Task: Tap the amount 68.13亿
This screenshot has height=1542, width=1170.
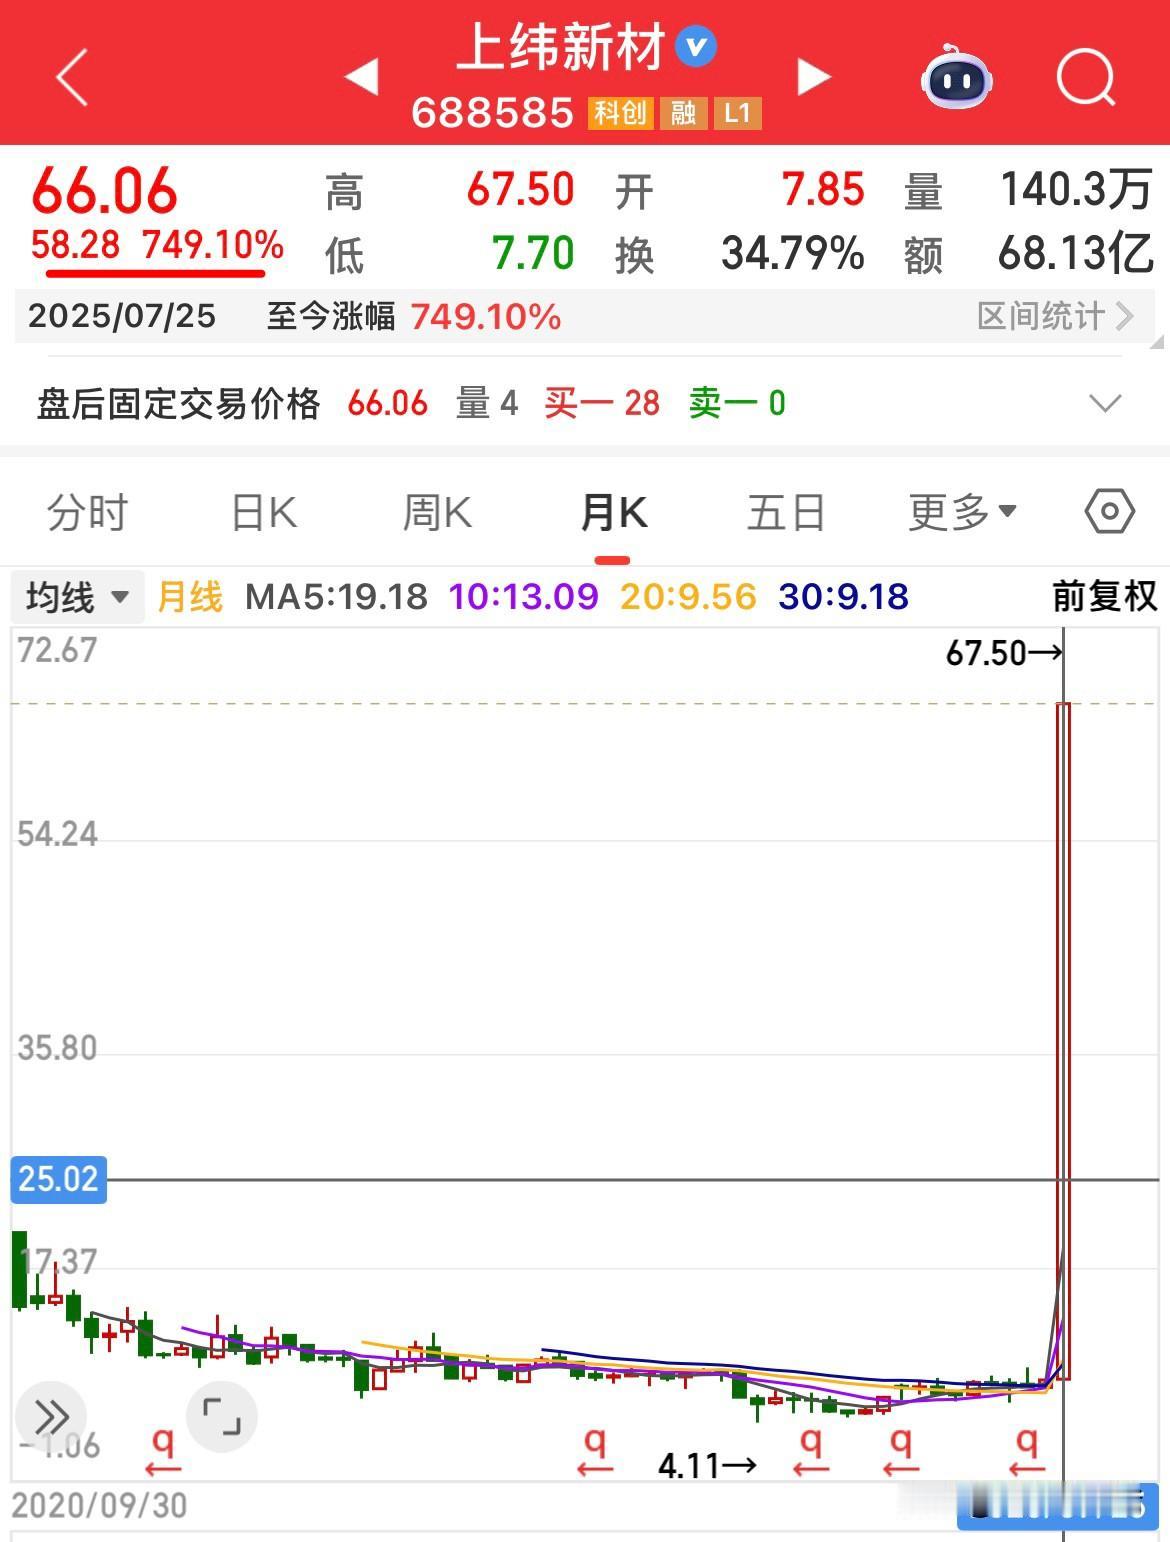Action: coord(1076,253)
